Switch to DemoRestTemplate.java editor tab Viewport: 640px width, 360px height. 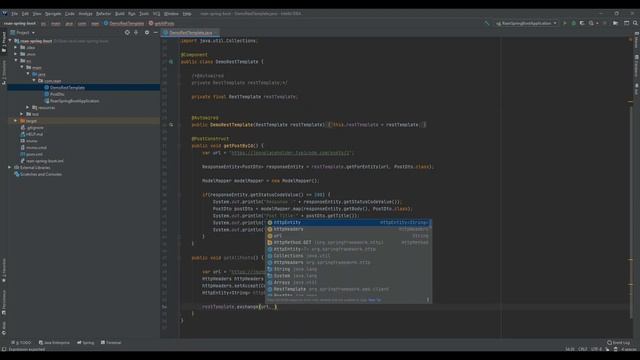[x=191, y=33]
